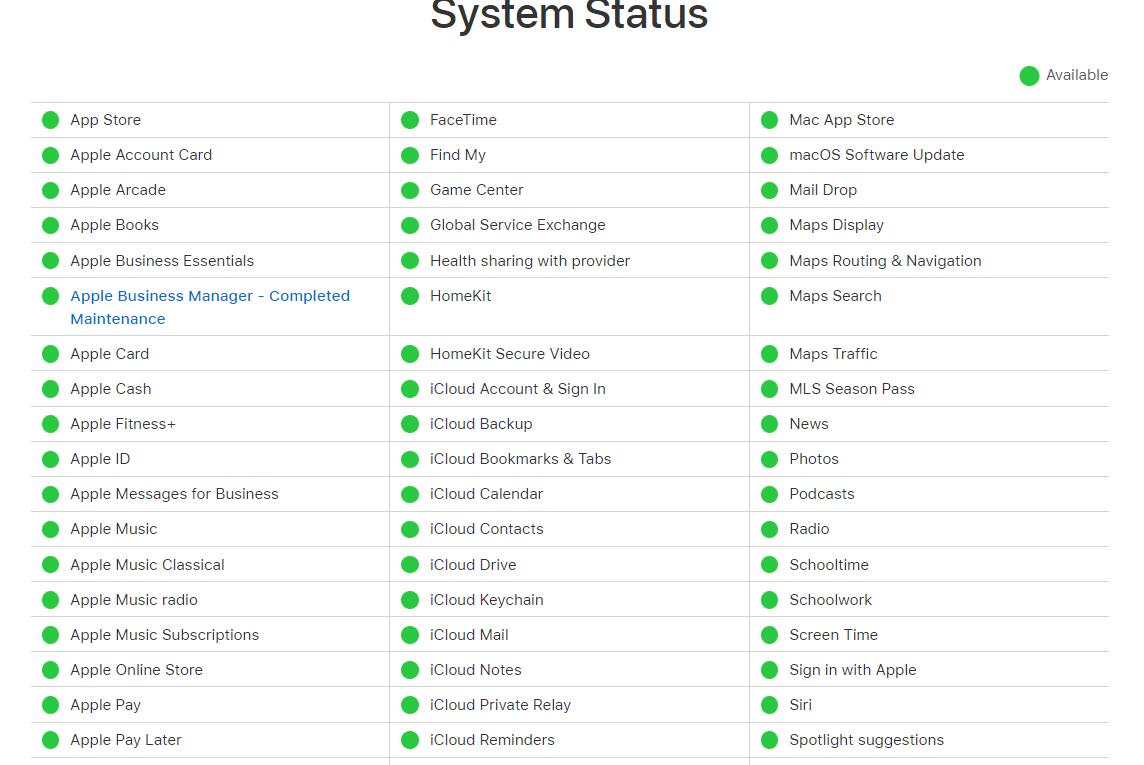Select the iCloud Contacts entry
Viewport: 1144px width, 765px height.
(x=487, y=529)
